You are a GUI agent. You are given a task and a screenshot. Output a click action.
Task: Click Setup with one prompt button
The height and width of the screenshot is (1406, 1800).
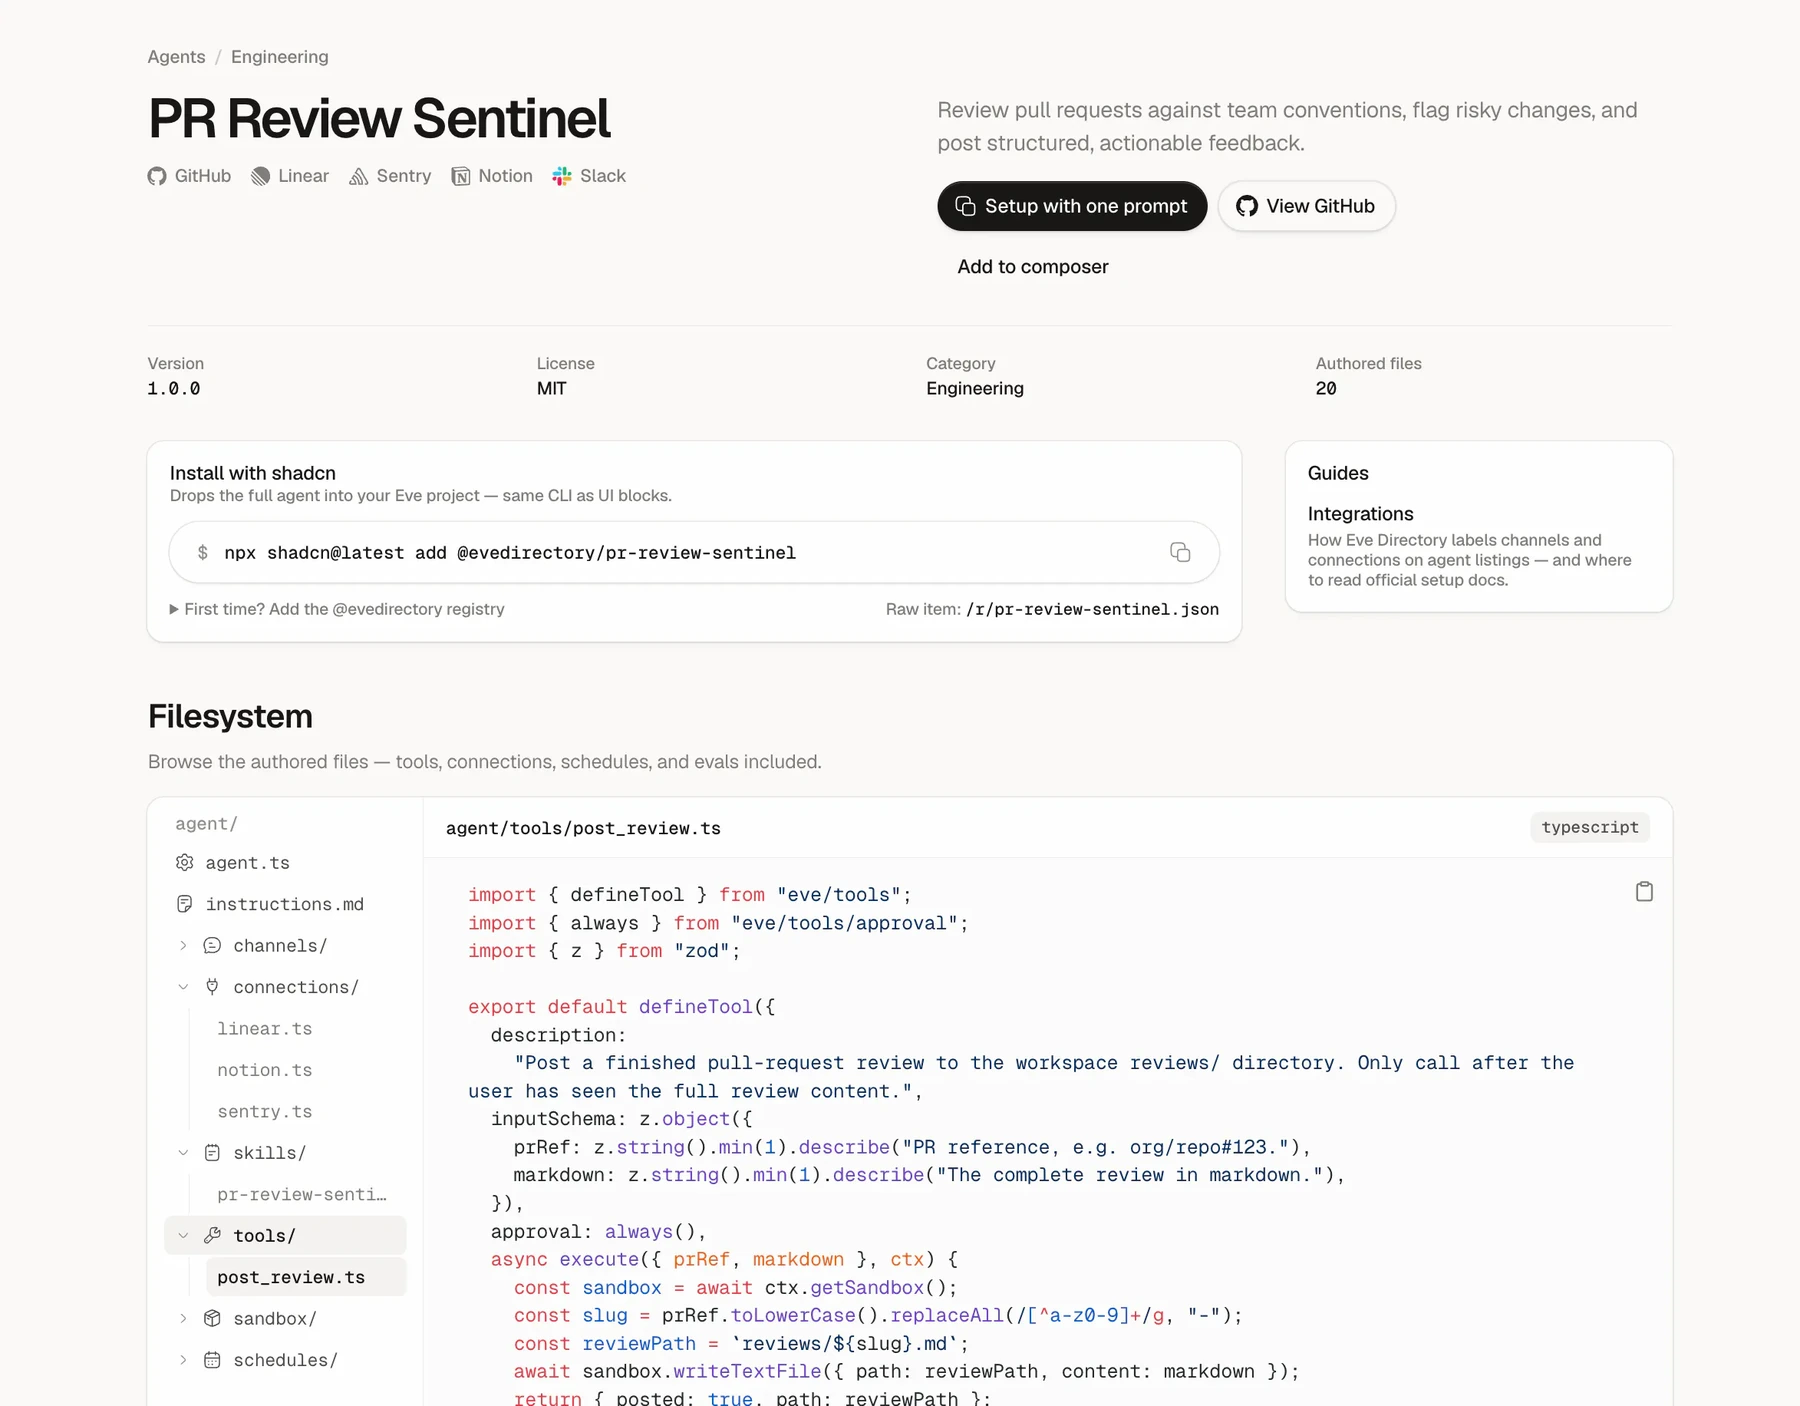click(1072, 206)
